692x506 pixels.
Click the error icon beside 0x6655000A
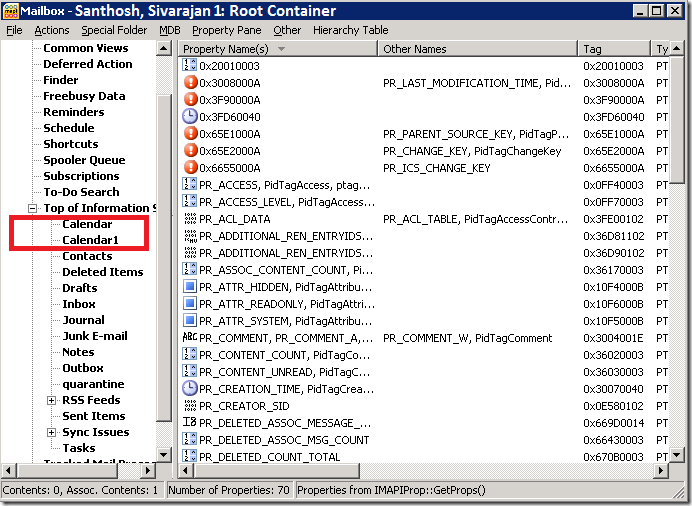(190, 168)
